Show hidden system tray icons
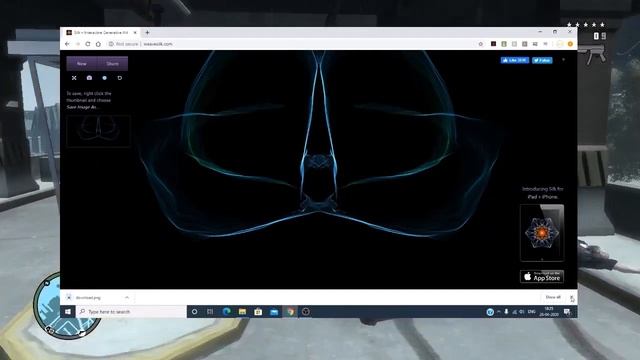The image size is (640, 360). [499, 312]
